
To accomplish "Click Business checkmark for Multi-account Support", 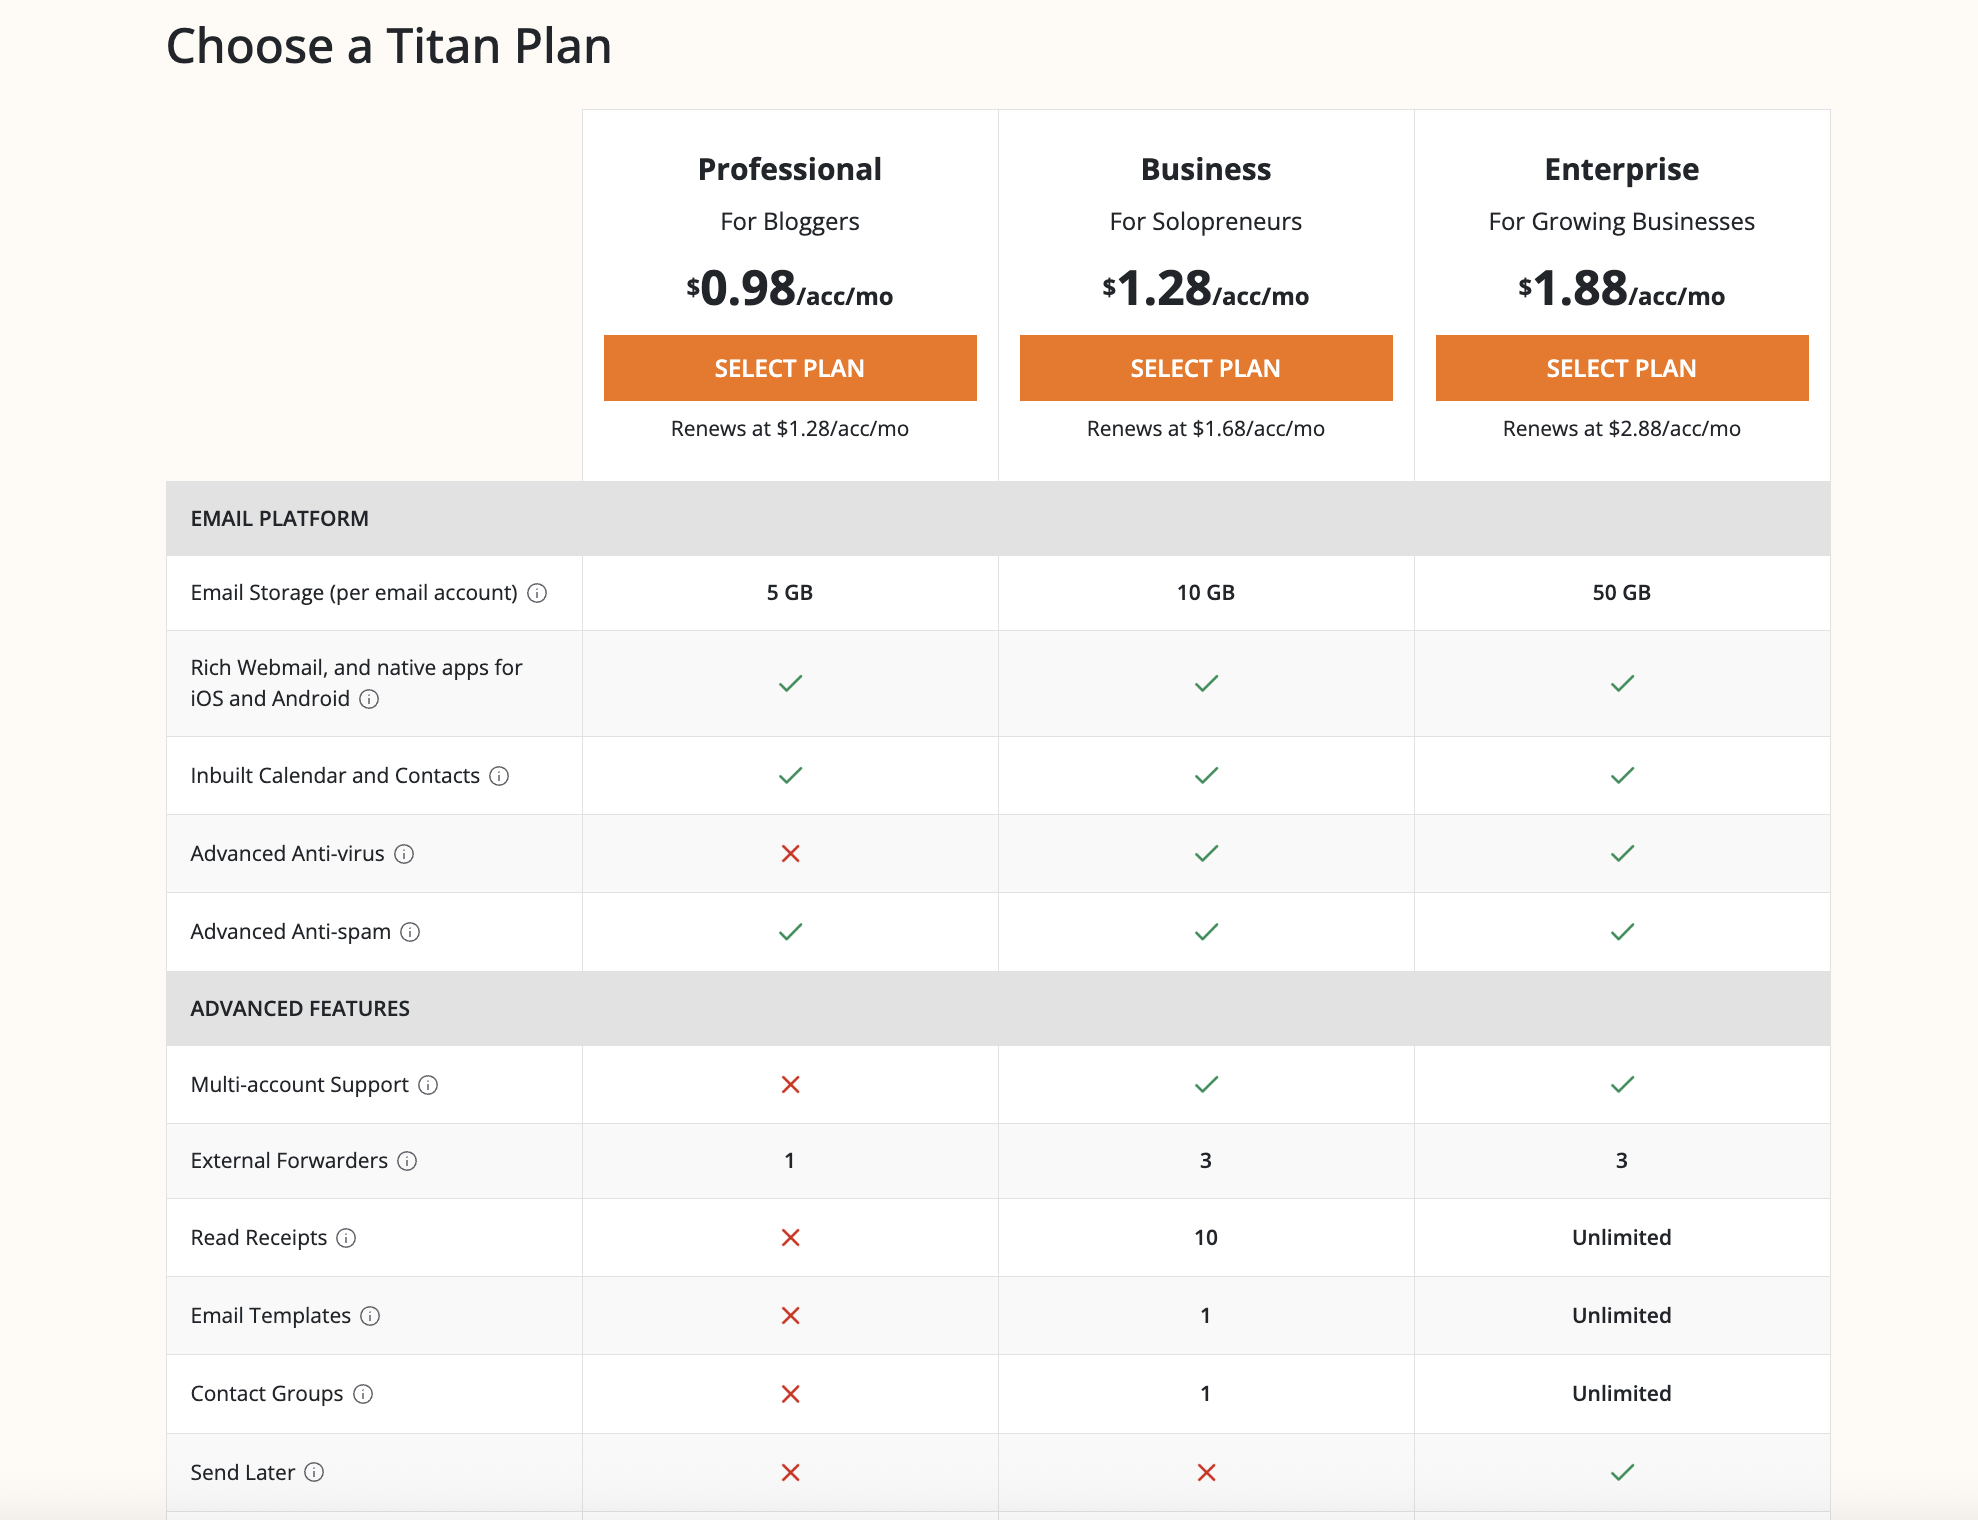I will tap(1206, 1084).
